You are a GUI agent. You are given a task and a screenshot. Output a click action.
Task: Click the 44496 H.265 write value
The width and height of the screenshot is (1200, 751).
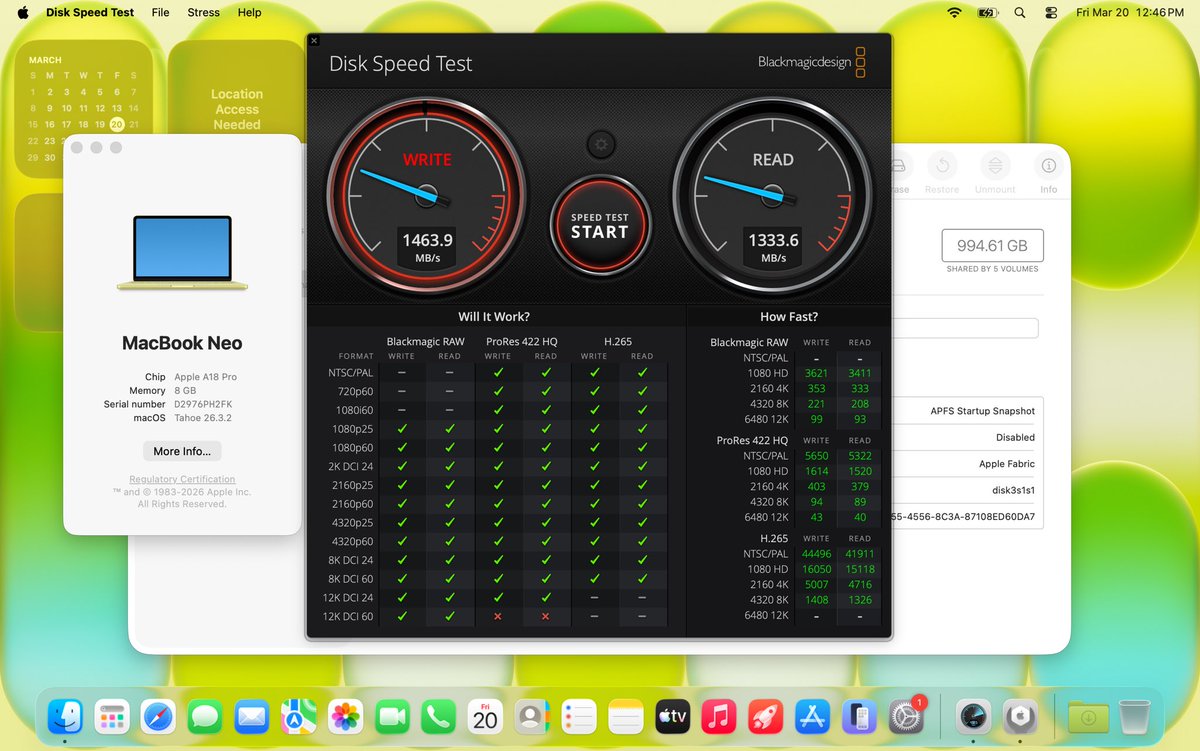[x=816, y=553]
